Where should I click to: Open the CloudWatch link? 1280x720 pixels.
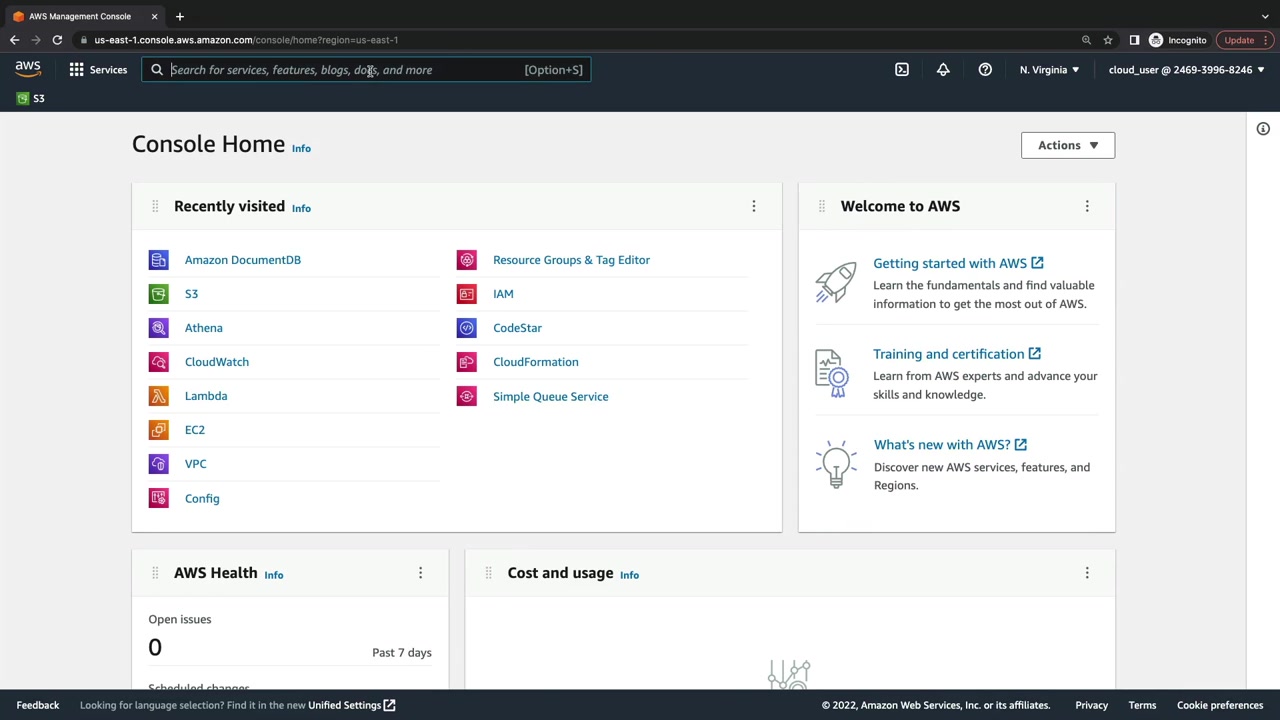pos(217,362)
